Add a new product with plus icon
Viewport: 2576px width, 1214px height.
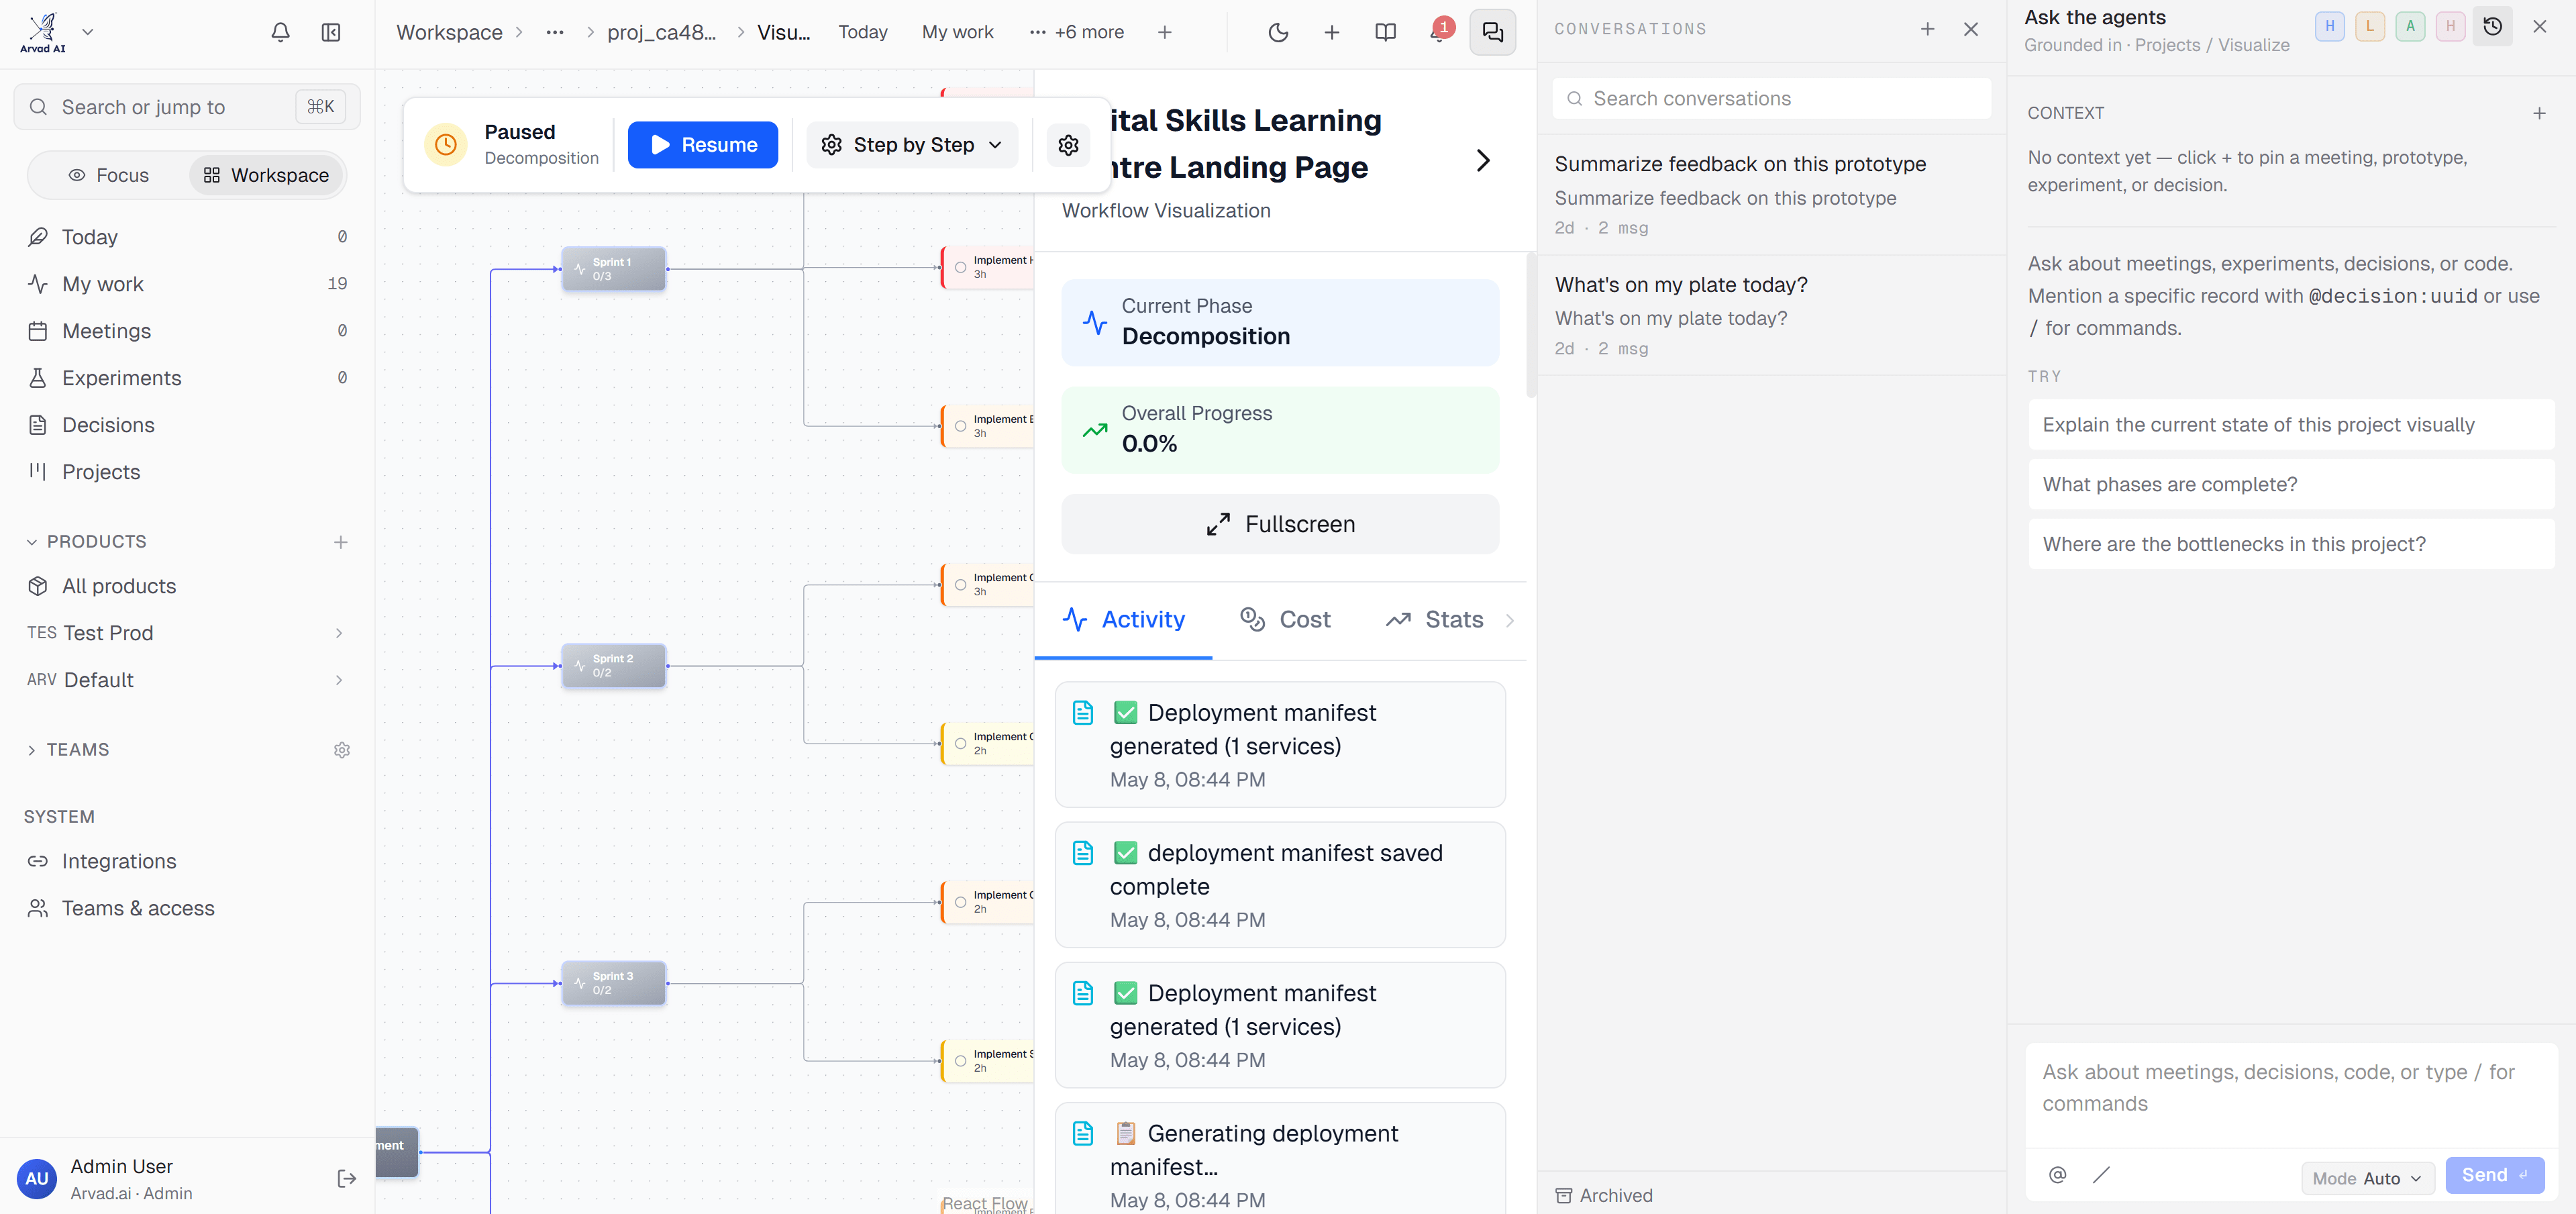tap(340, 542)
